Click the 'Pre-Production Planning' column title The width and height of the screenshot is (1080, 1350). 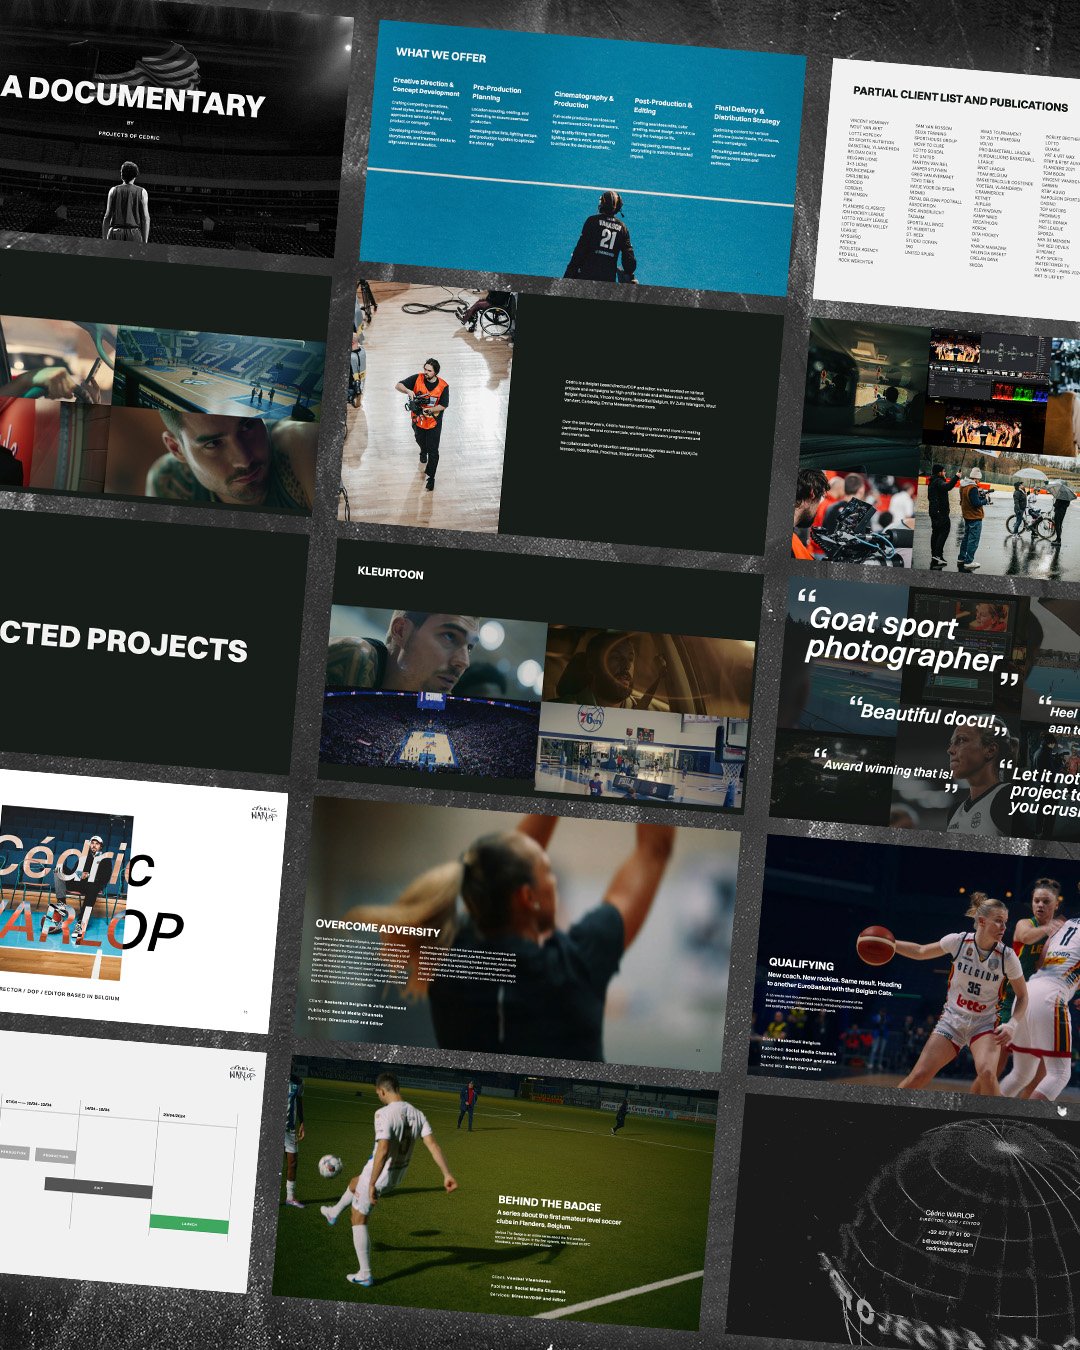pyautogui.click(x=497, y=93)
